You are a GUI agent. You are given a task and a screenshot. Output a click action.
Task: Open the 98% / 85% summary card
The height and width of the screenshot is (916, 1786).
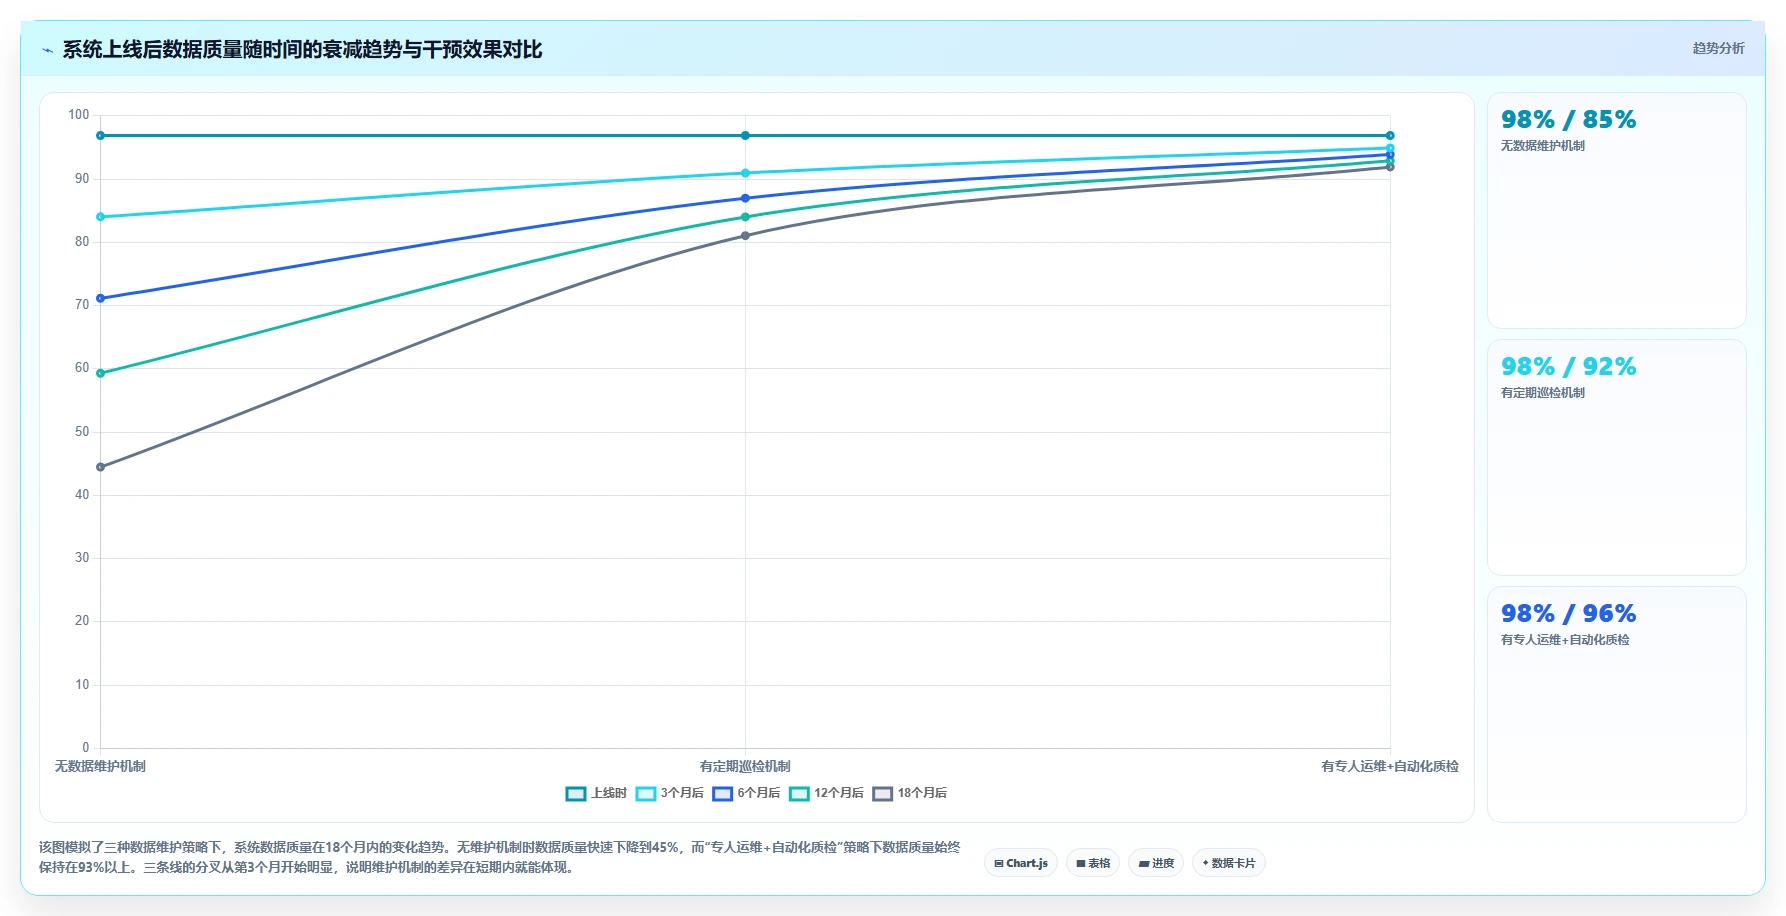(x=1617, y=211)
